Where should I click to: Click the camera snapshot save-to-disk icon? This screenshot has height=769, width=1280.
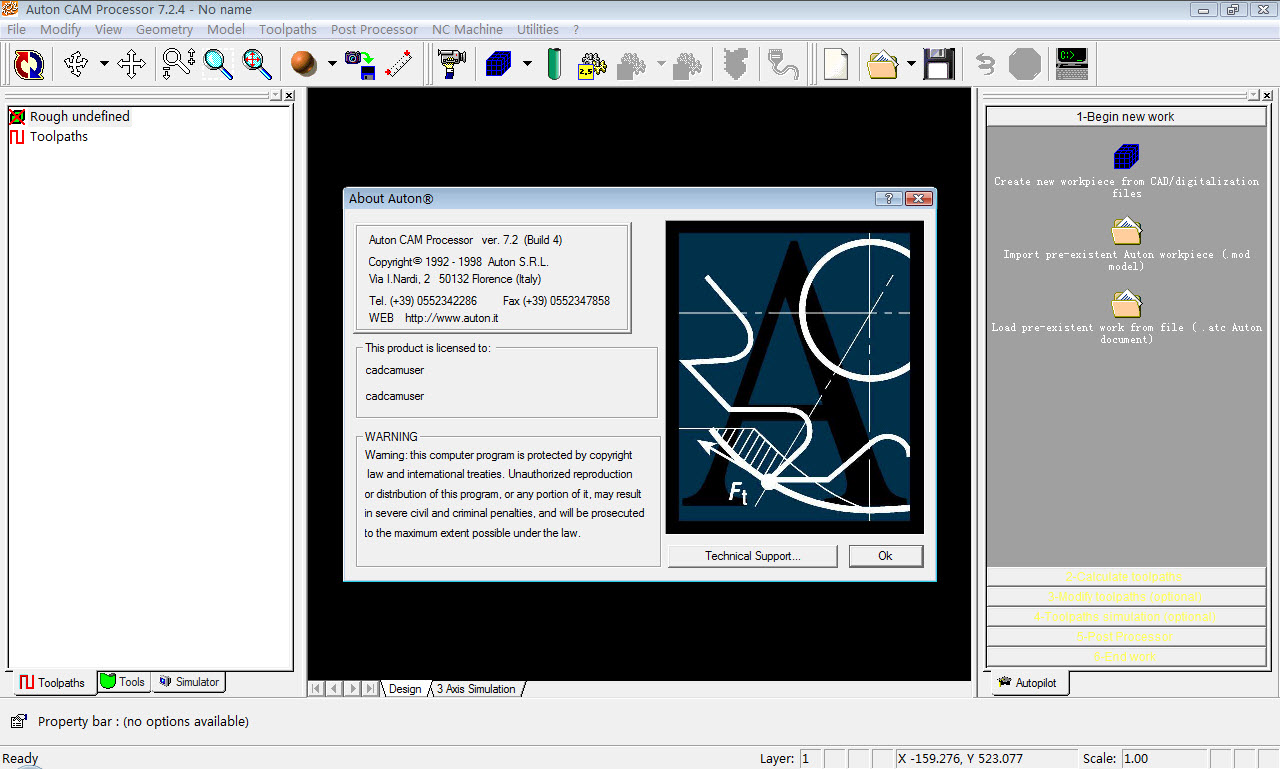(360, 65)
